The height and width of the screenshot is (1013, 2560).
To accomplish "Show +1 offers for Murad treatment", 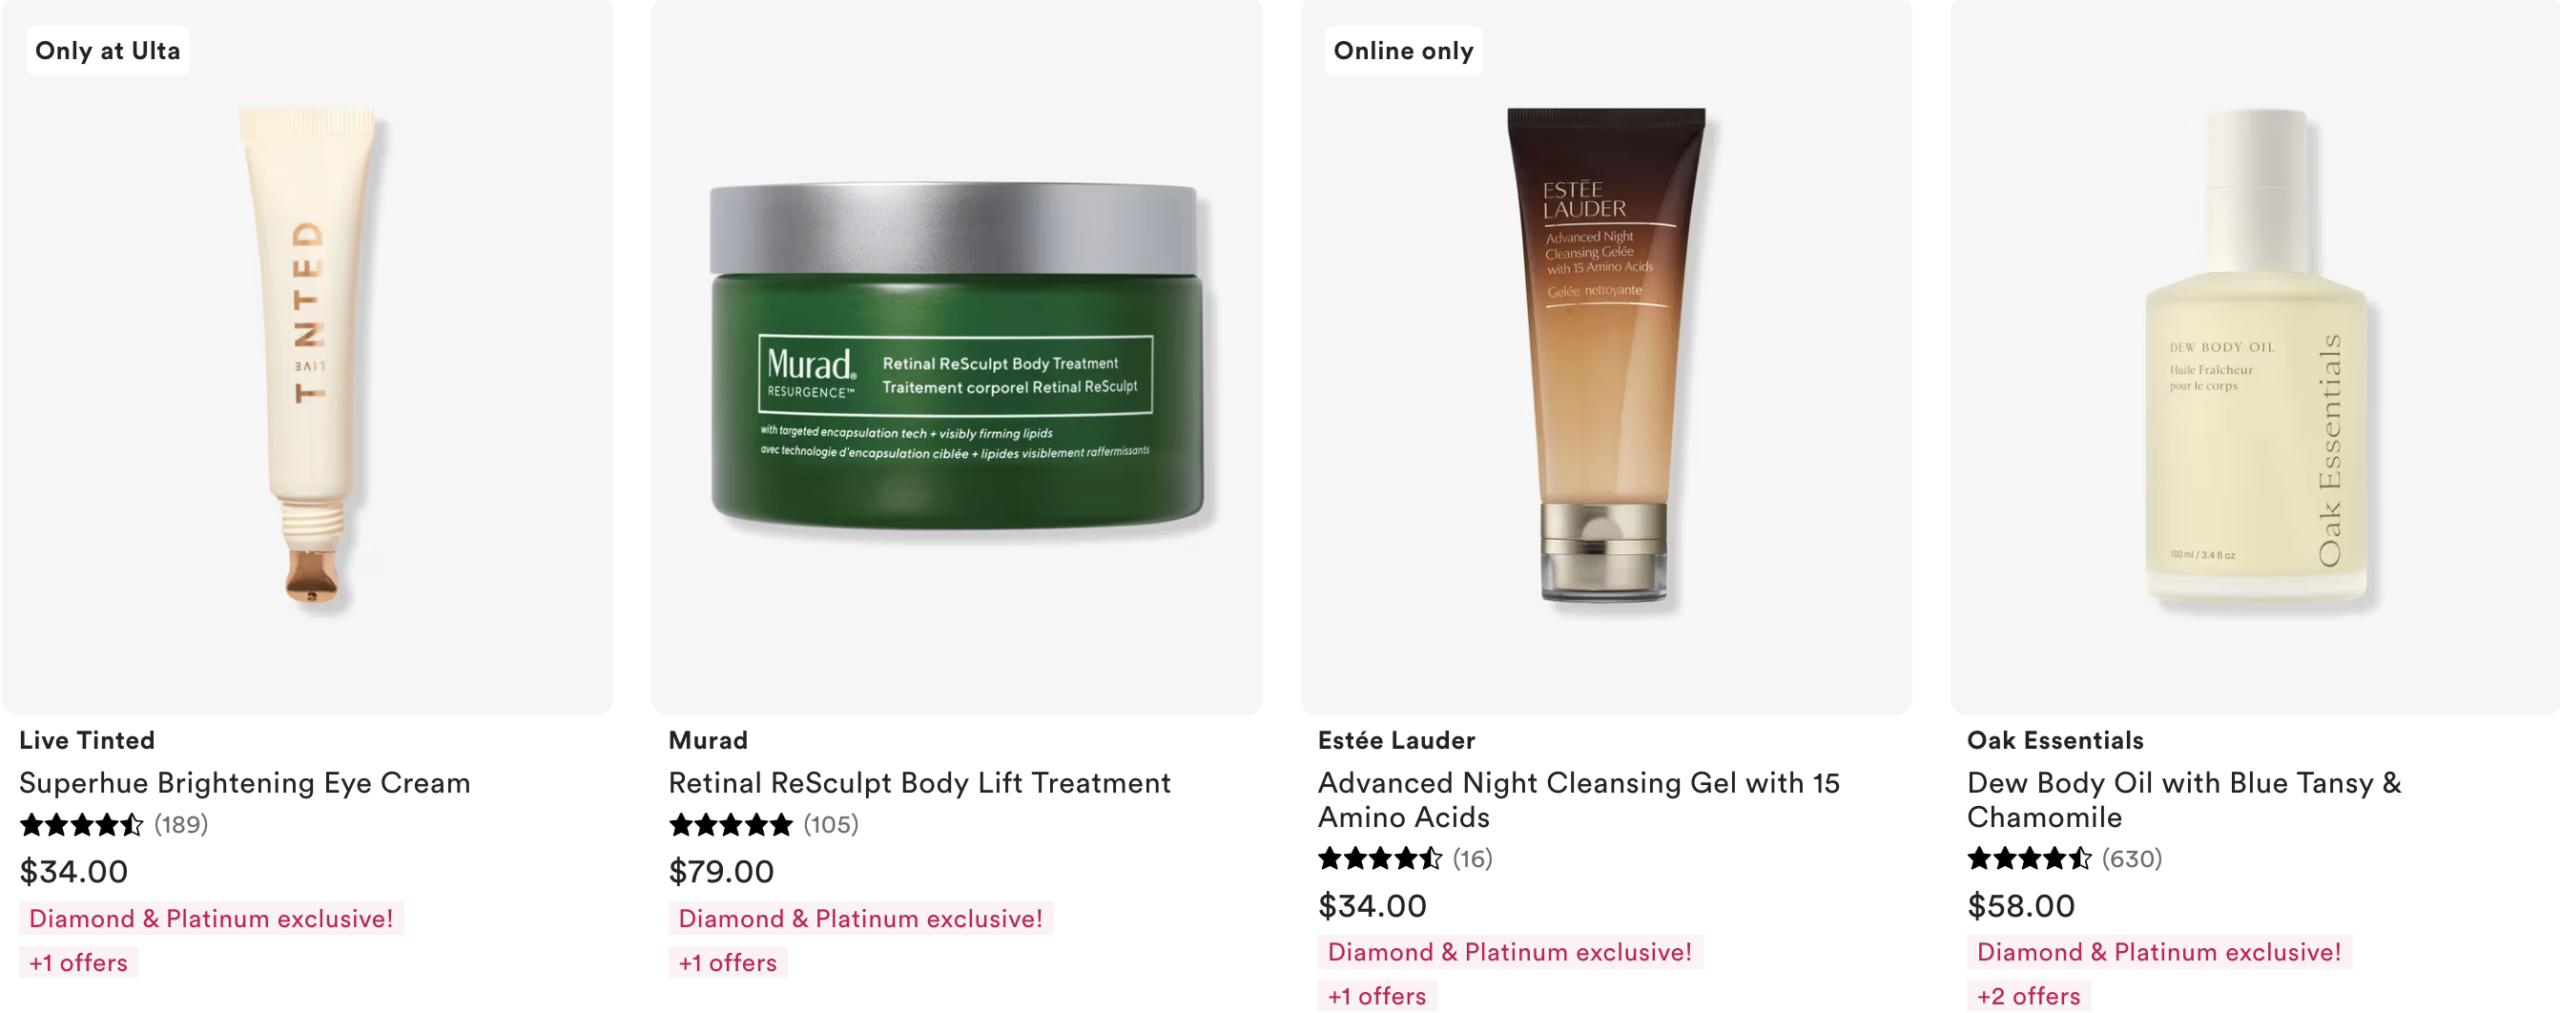I will click(728, 963).
